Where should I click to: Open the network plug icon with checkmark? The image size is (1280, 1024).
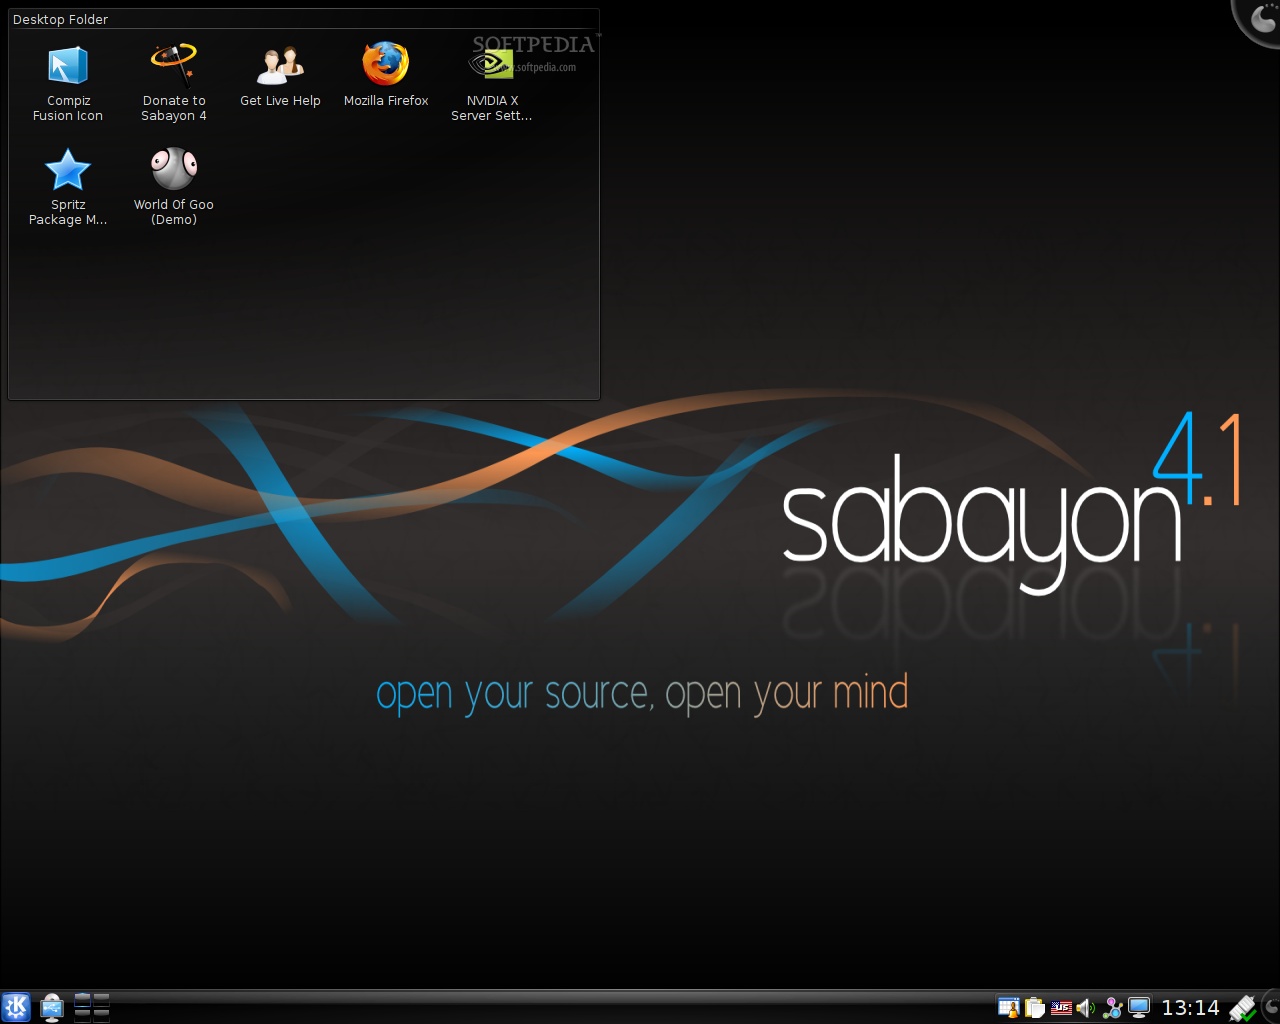[1243, 1007]
